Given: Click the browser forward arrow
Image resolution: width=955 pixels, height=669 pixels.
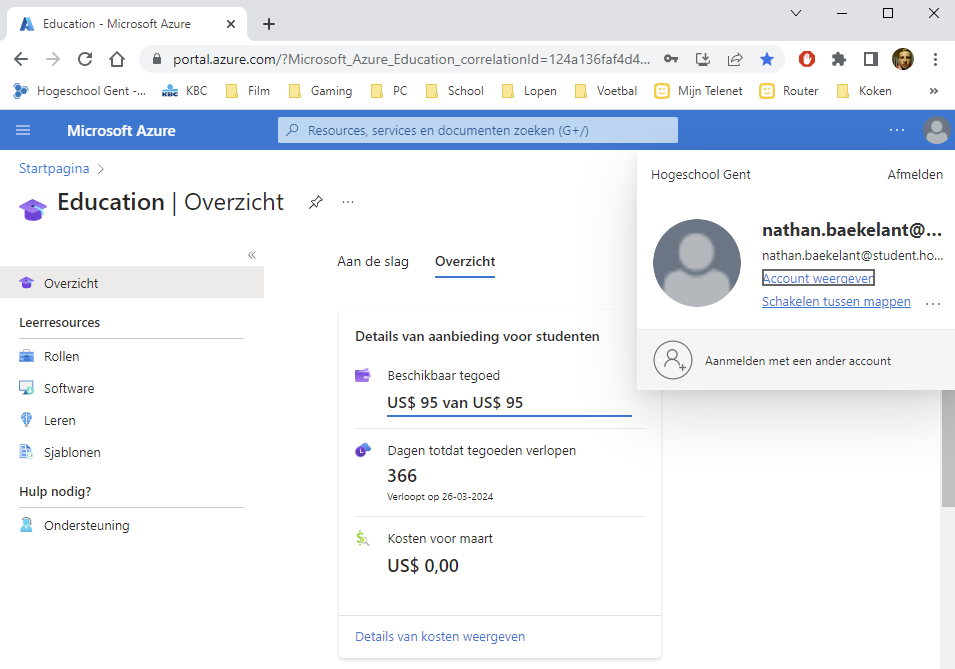Looking at the screenshot, I should (53, 59).
